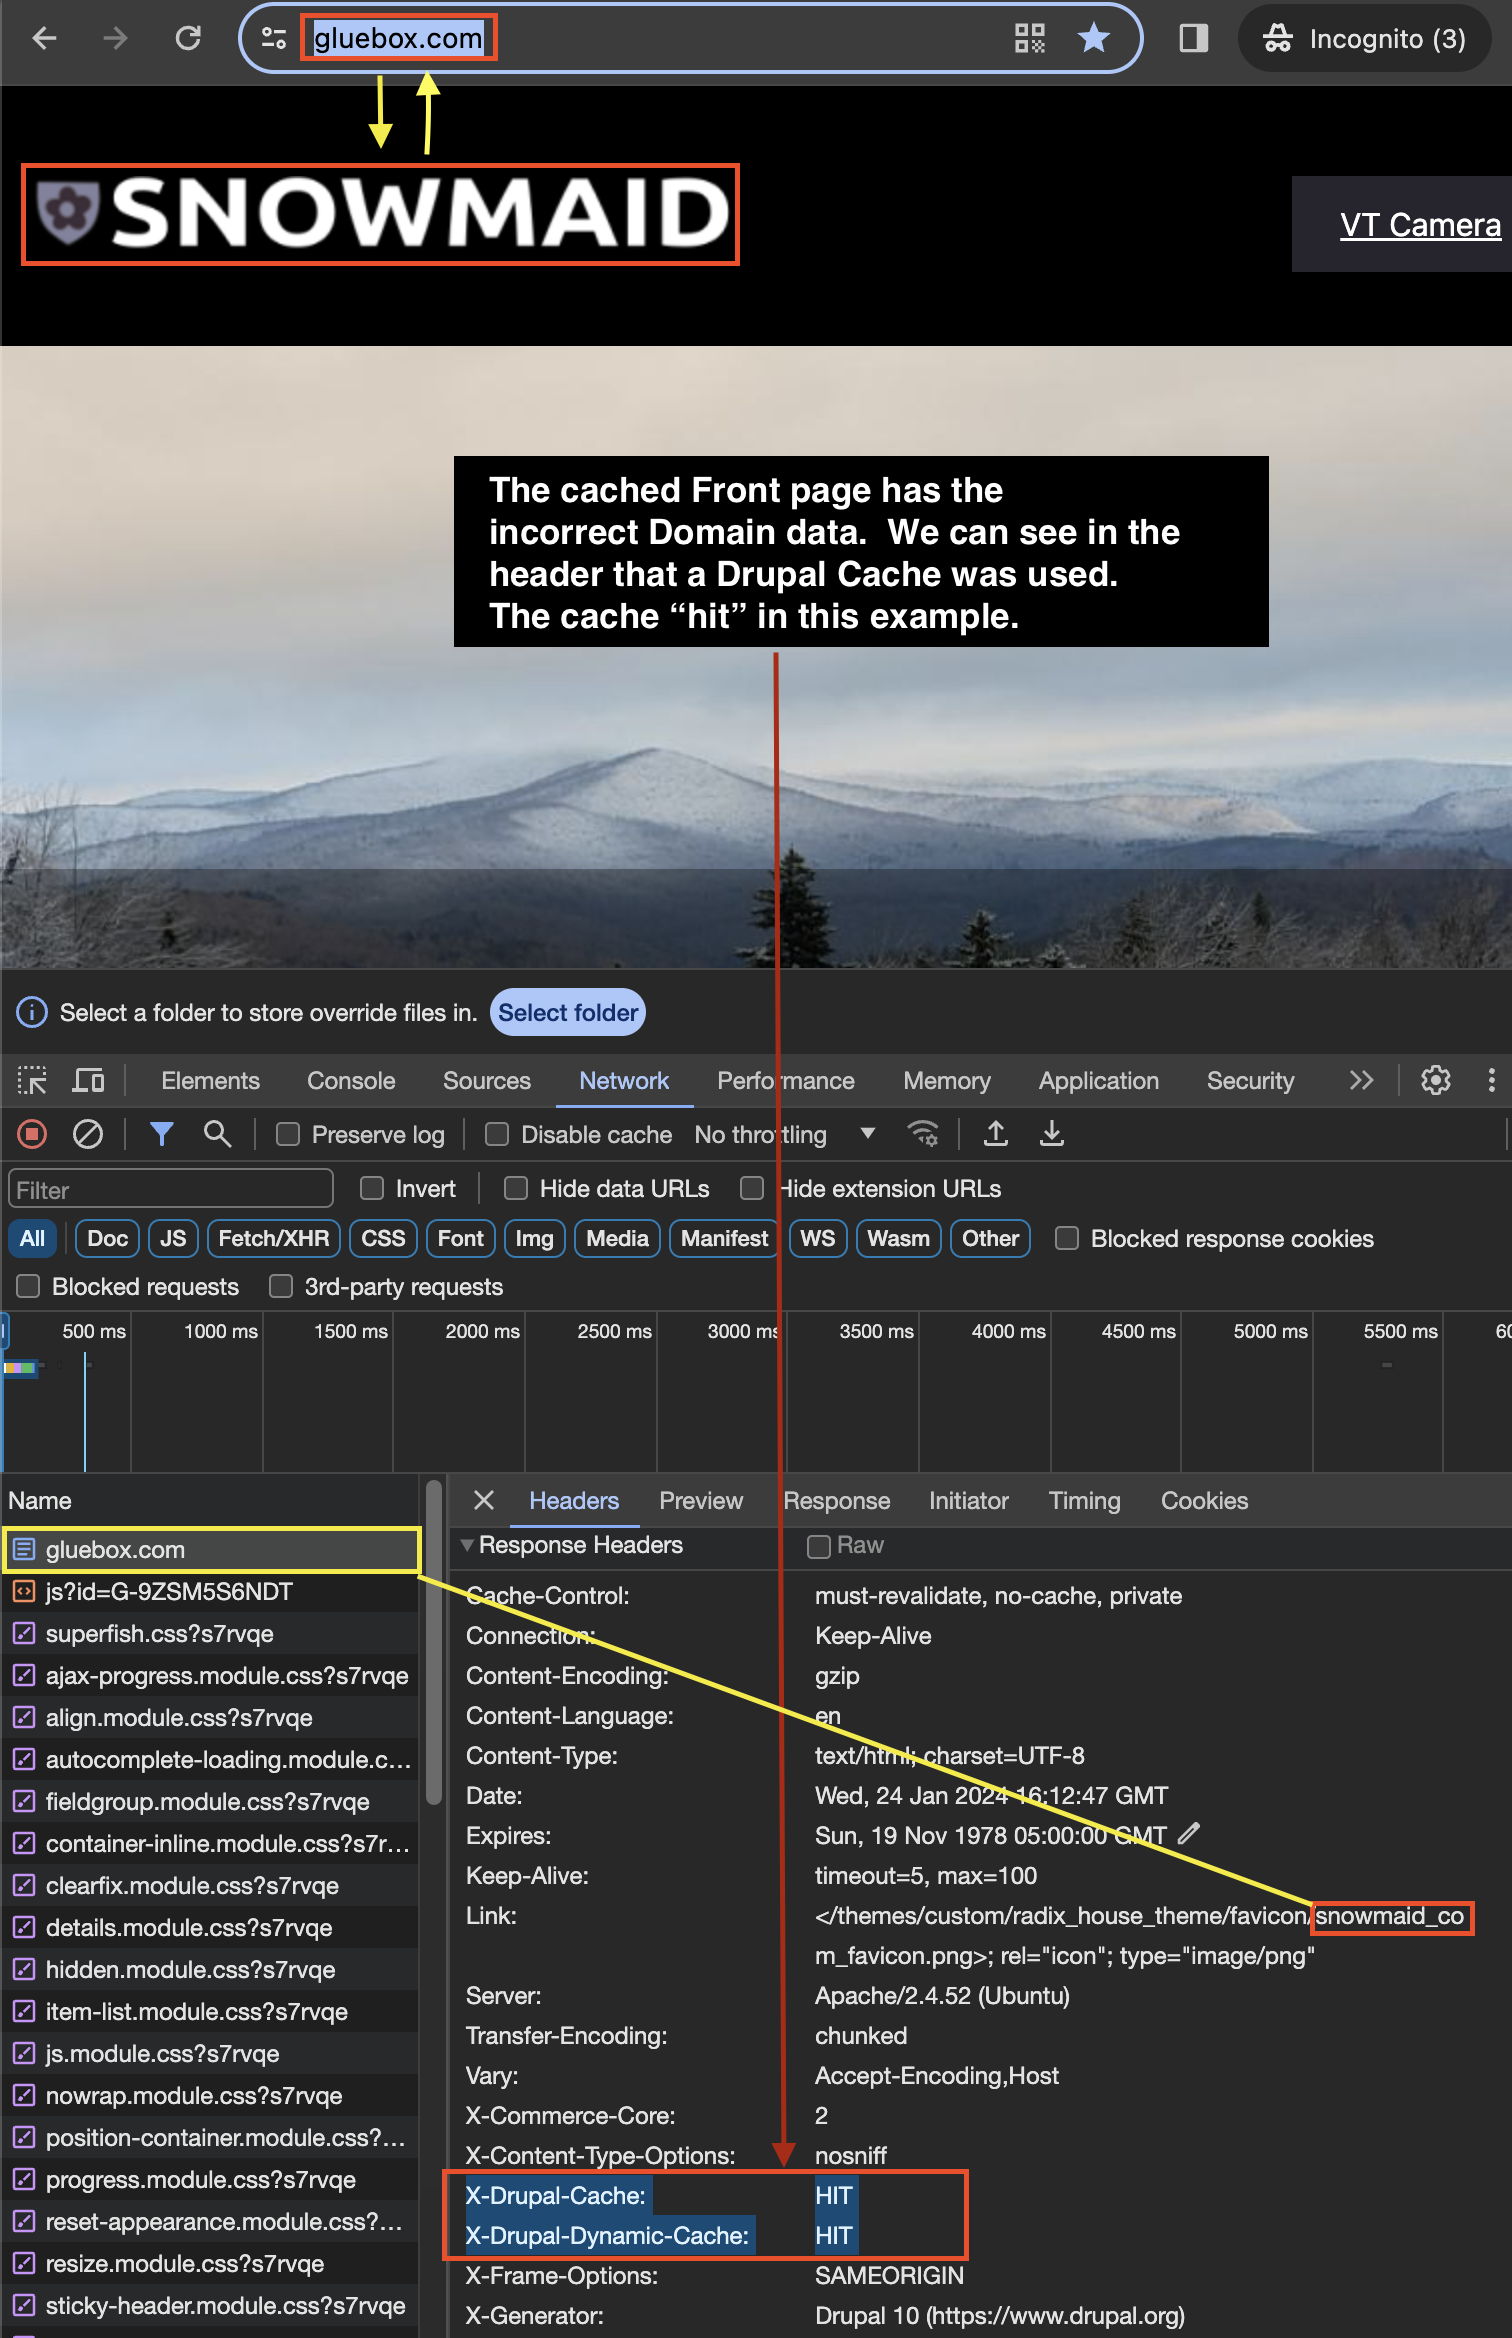
Task: Enable Preserve log checkbox
Action: coord(288,1134)
